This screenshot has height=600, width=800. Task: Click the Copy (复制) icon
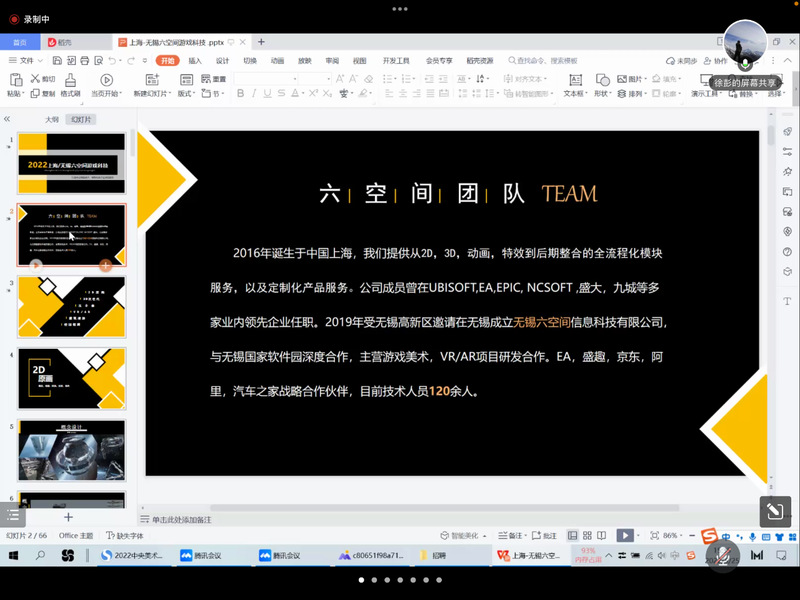[x=35, y=93]
